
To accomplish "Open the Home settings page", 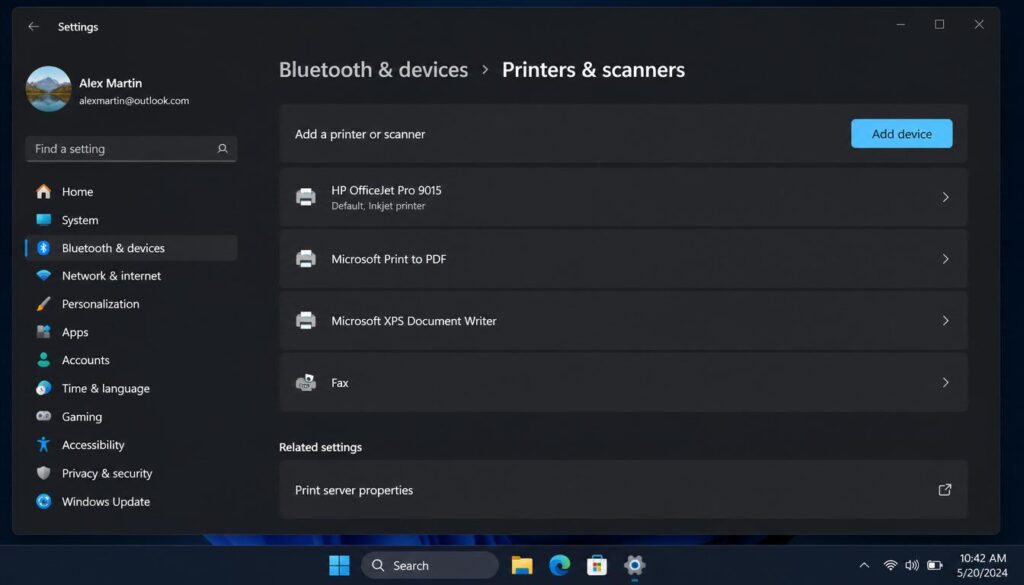I will 131,191.
